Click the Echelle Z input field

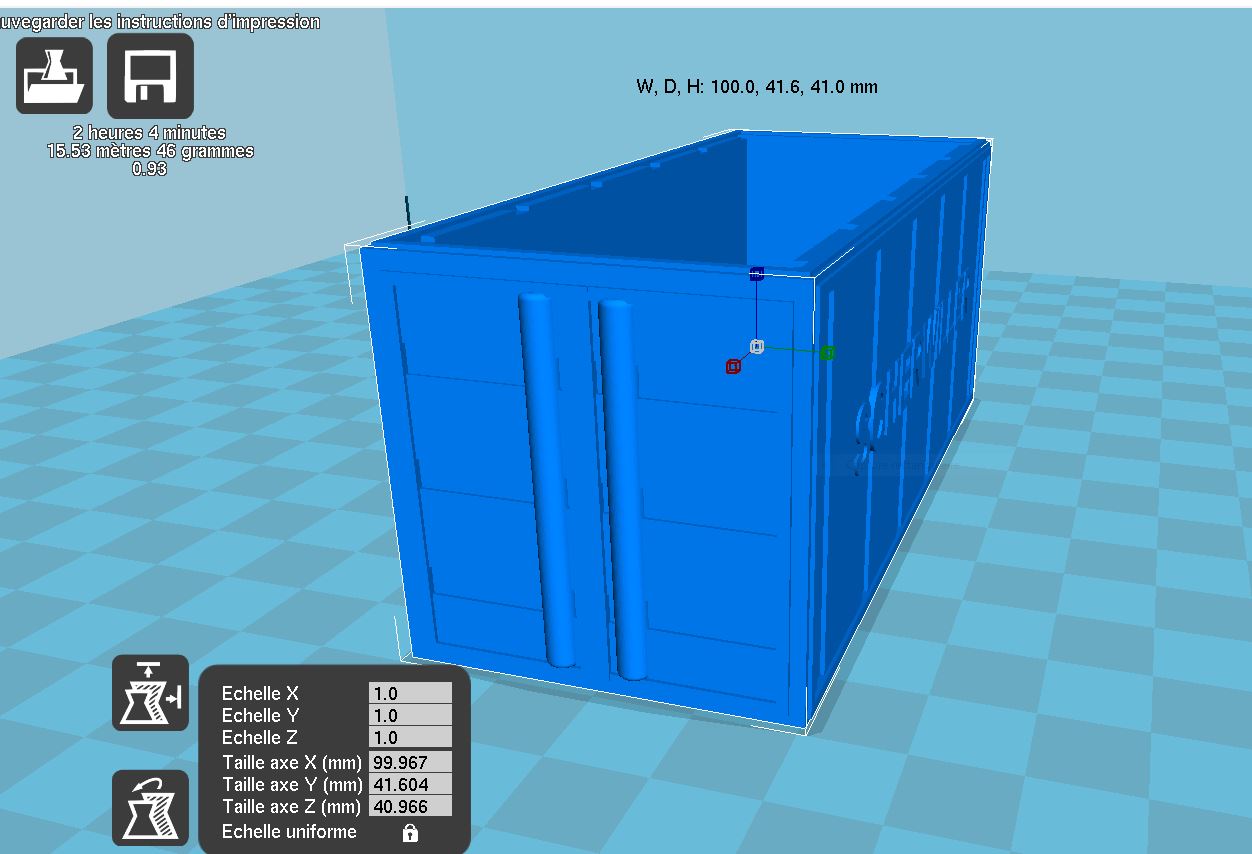pyautogui.click(x=410, y=737)
